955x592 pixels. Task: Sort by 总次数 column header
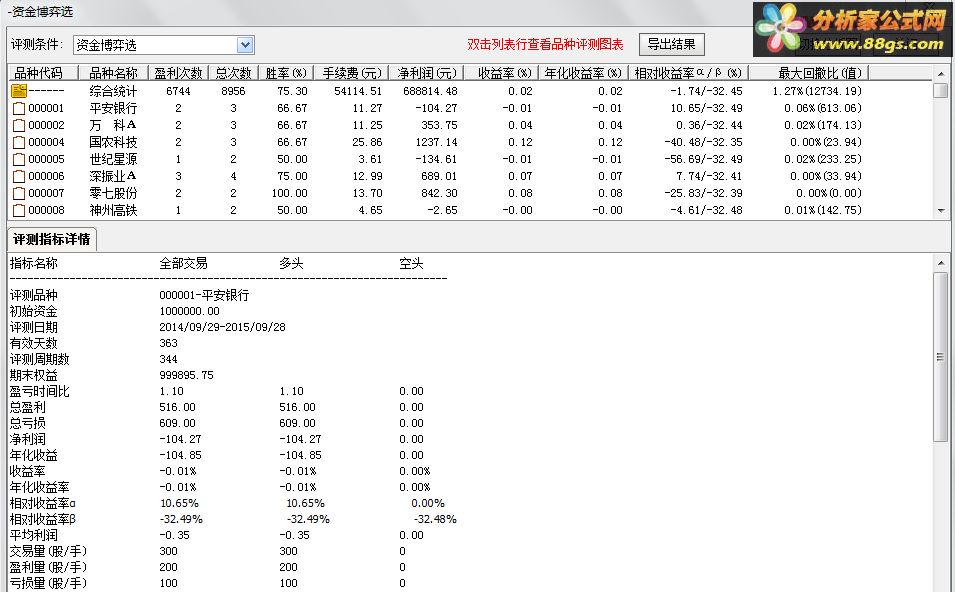coord(233,73)
